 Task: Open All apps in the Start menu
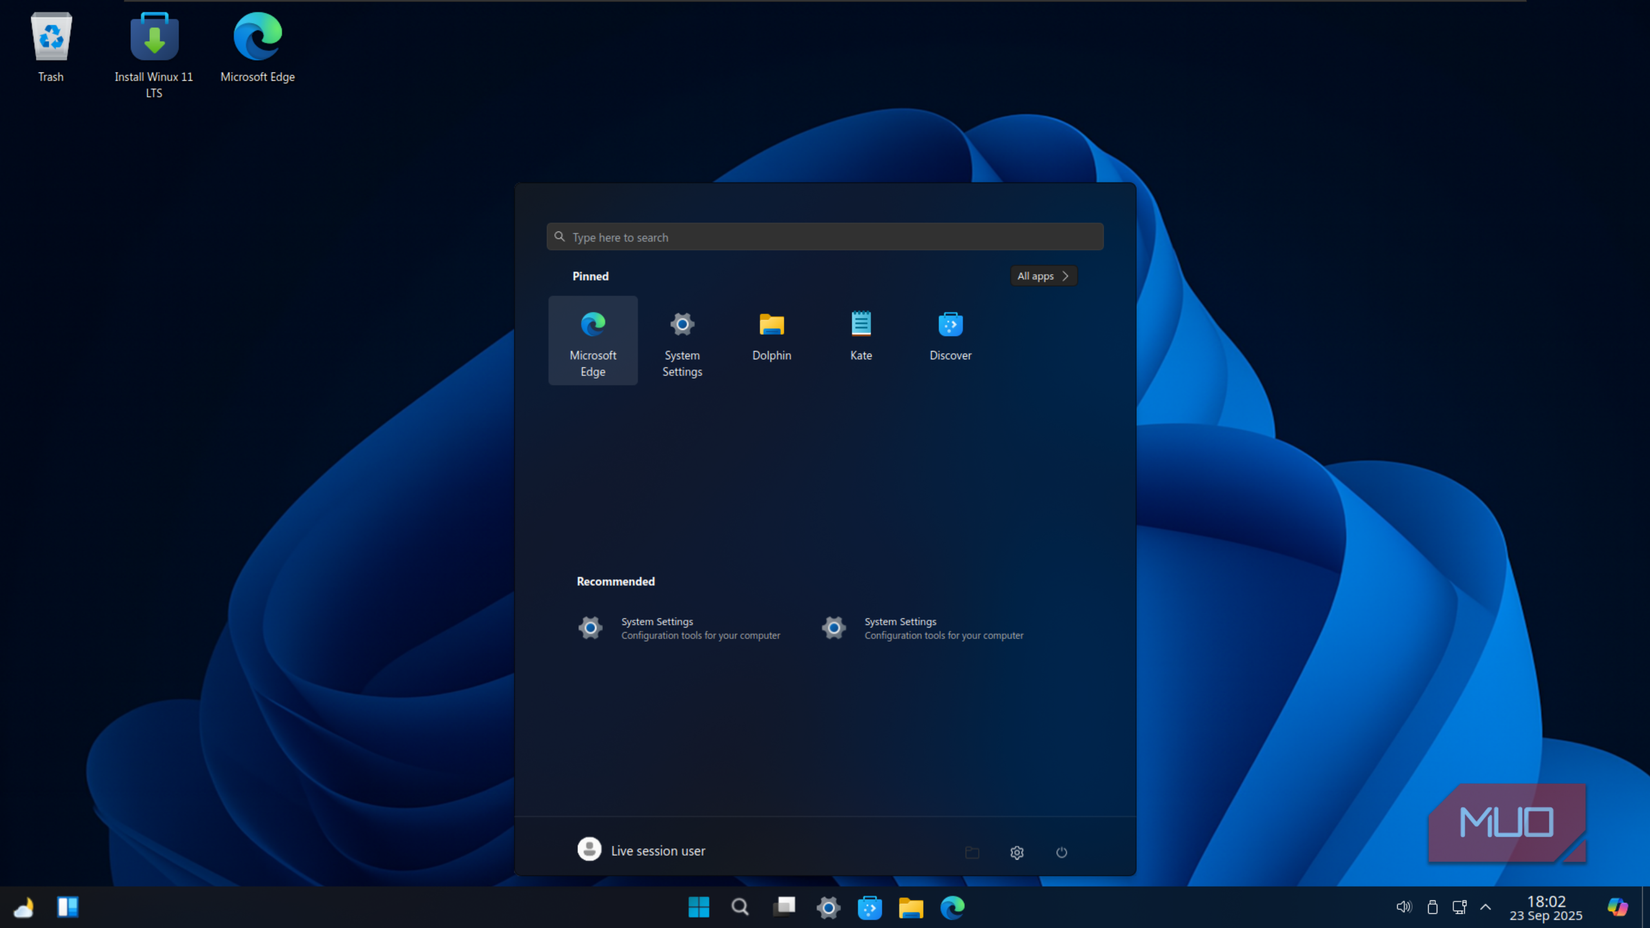pos(1043,276)
